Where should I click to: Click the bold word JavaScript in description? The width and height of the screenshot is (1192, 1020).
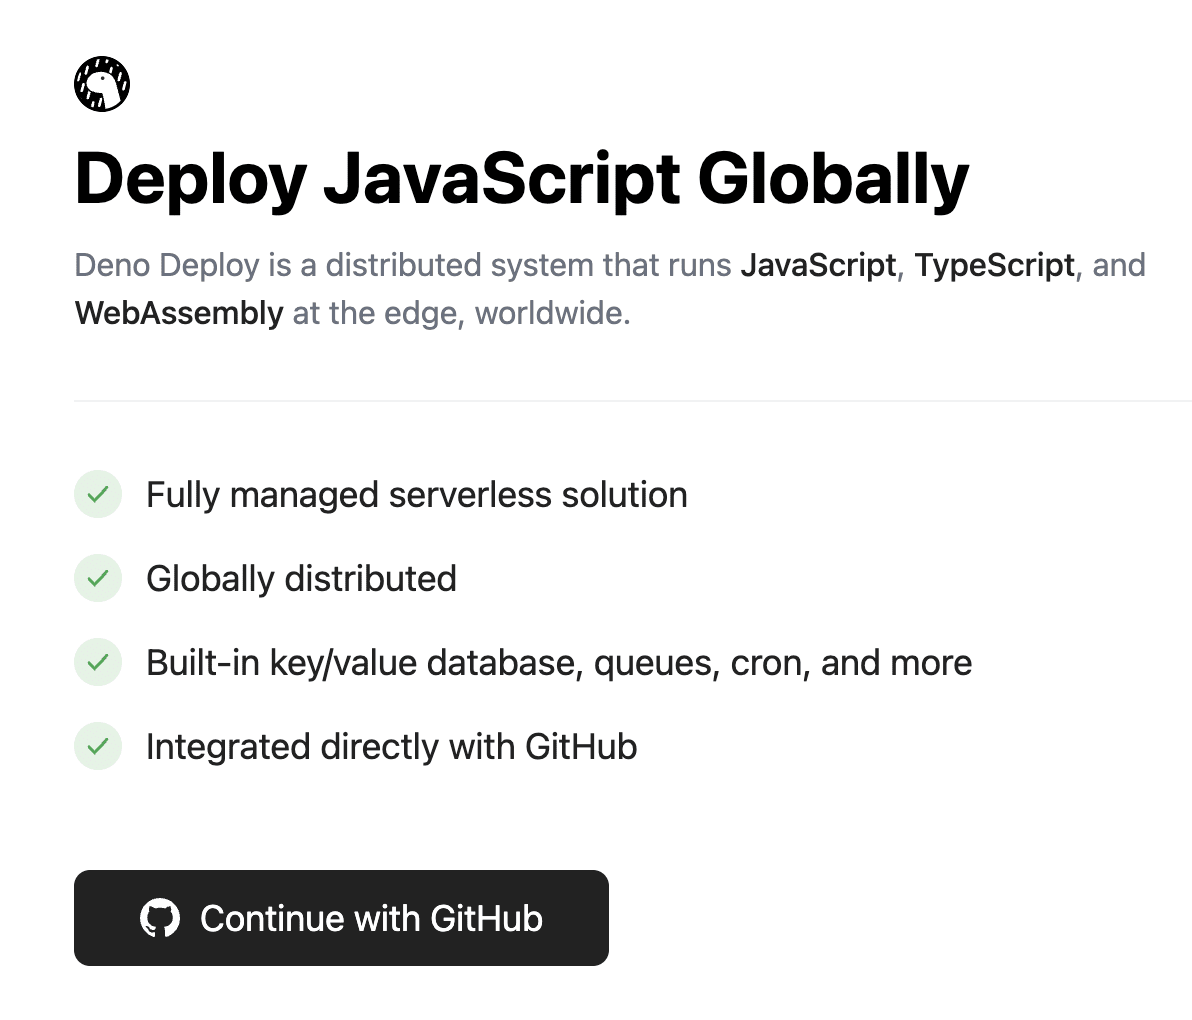(x=819, y=266)
